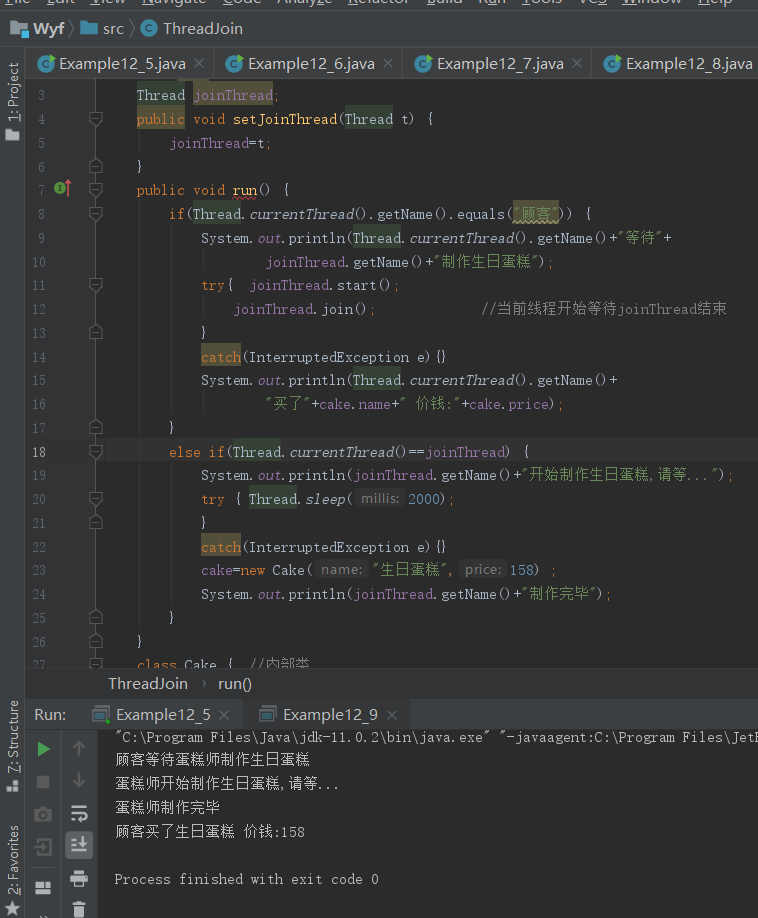This screenshot has width=758, height=918.
Task: Click the Dump Threads camera icon
Action: coord(43,814)
